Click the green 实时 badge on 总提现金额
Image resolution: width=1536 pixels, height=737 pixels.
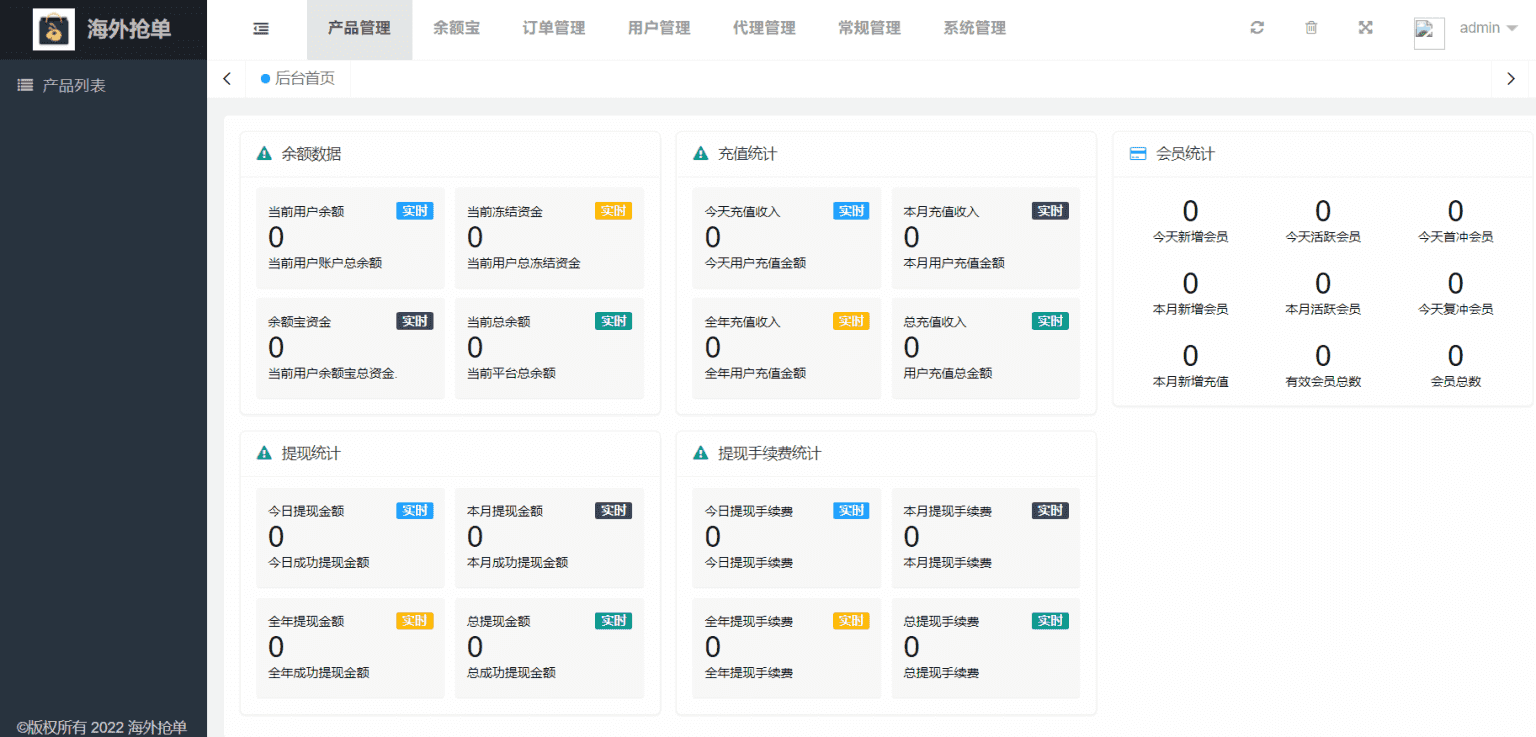[613, 621]
